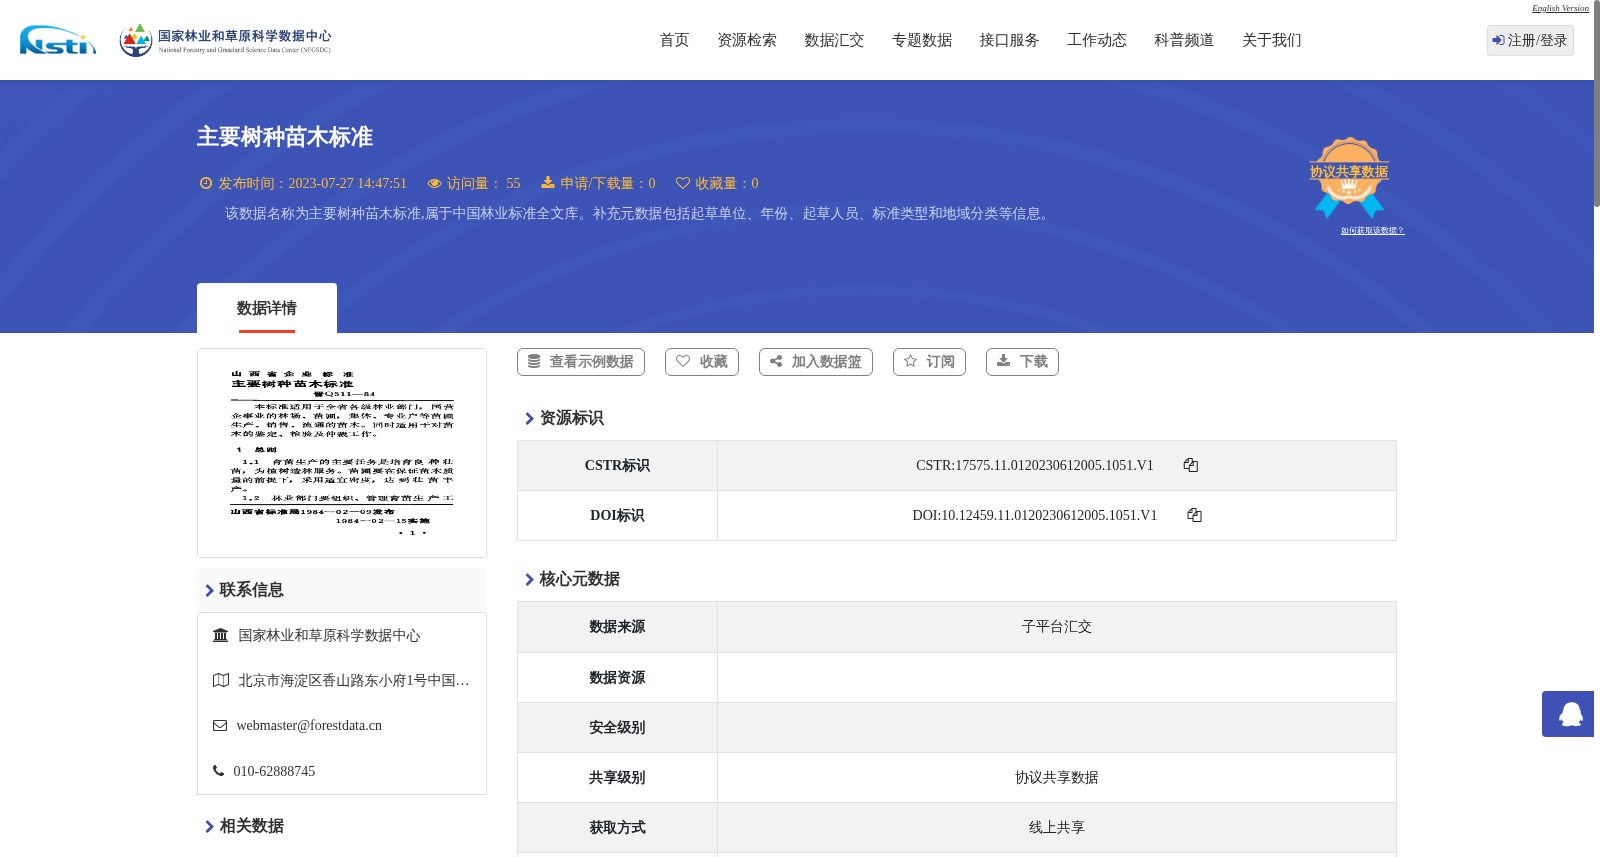Click the 注册/登录 button

click(x=1530, y=40)
